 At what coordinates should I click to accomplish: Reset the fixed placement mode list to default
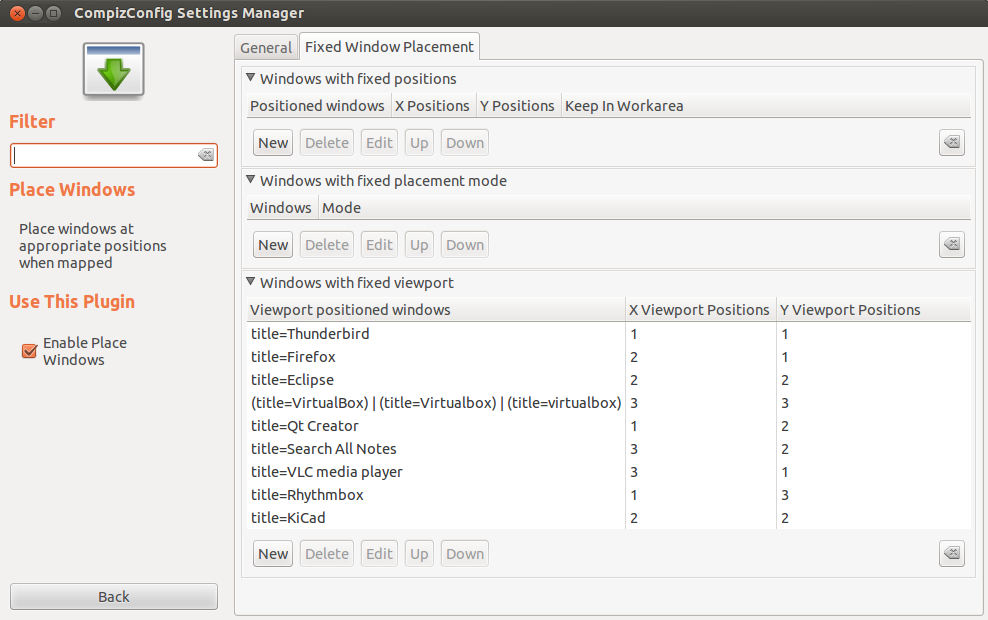tap(951, 244)
